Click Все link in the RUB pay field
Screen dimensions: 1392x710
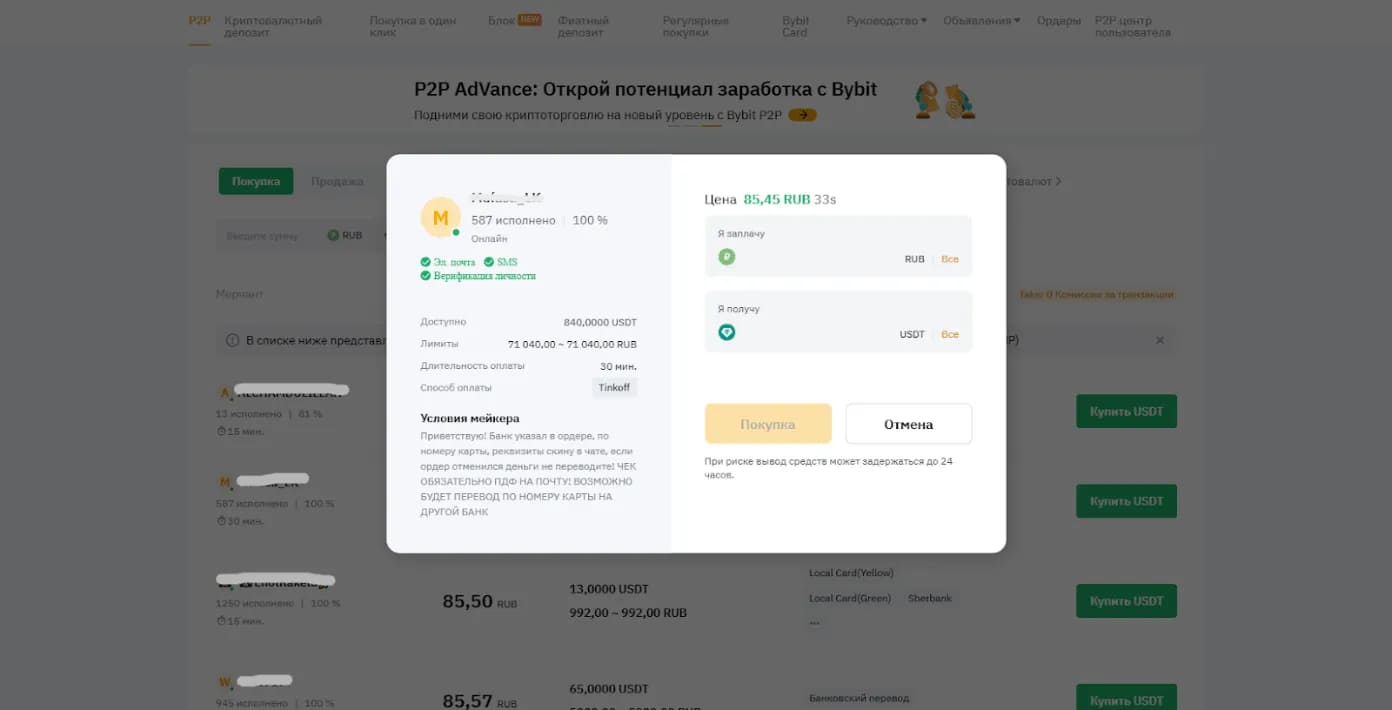tap(950, 259)
